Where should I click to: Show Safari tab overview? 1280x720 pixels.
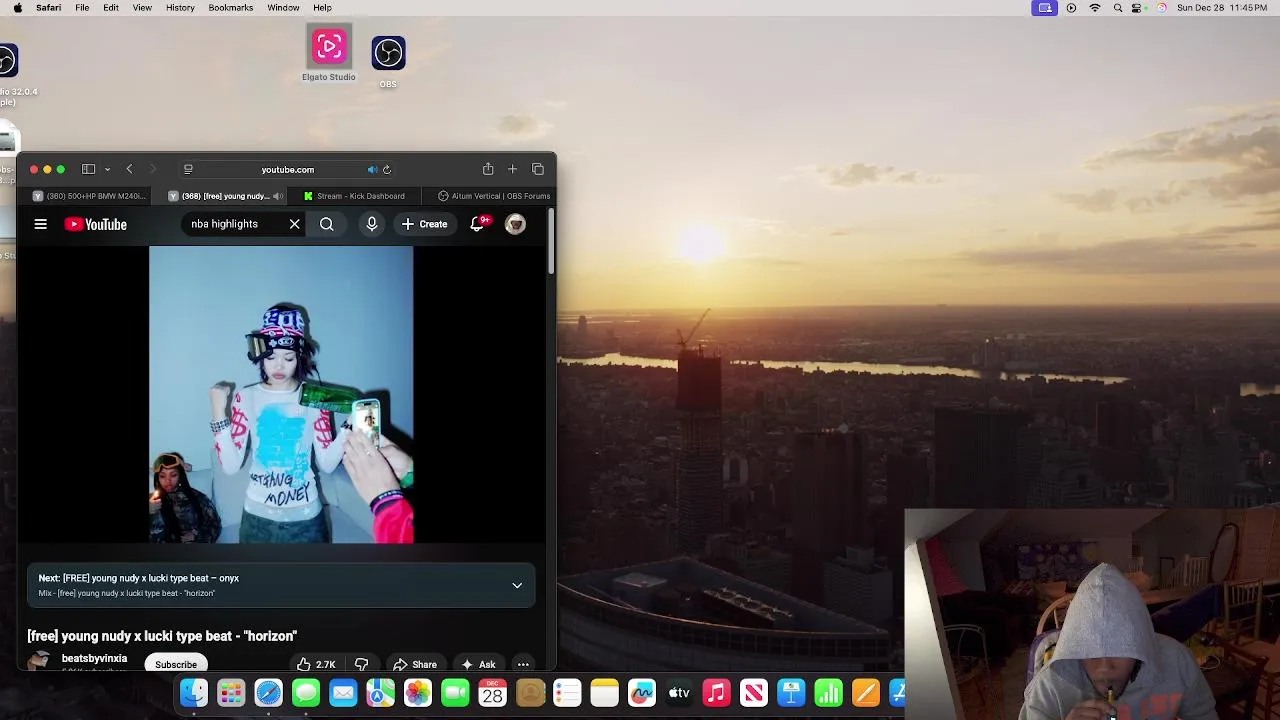point(537,169)
